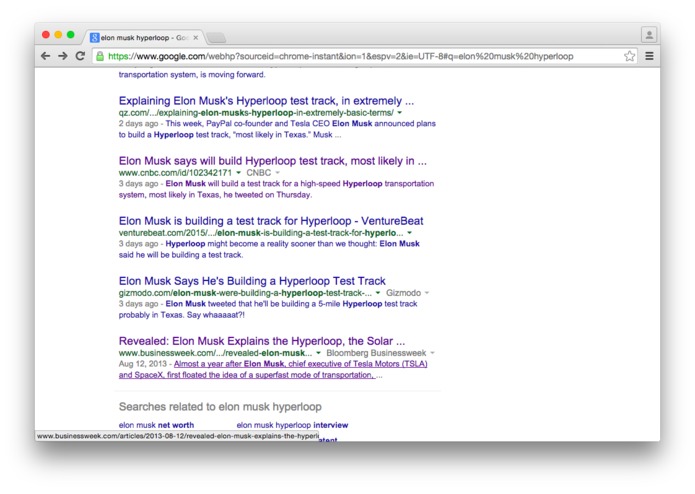
Task: Expand dropdown arrow after gizmodo.com URL
Action: (378, 293)
